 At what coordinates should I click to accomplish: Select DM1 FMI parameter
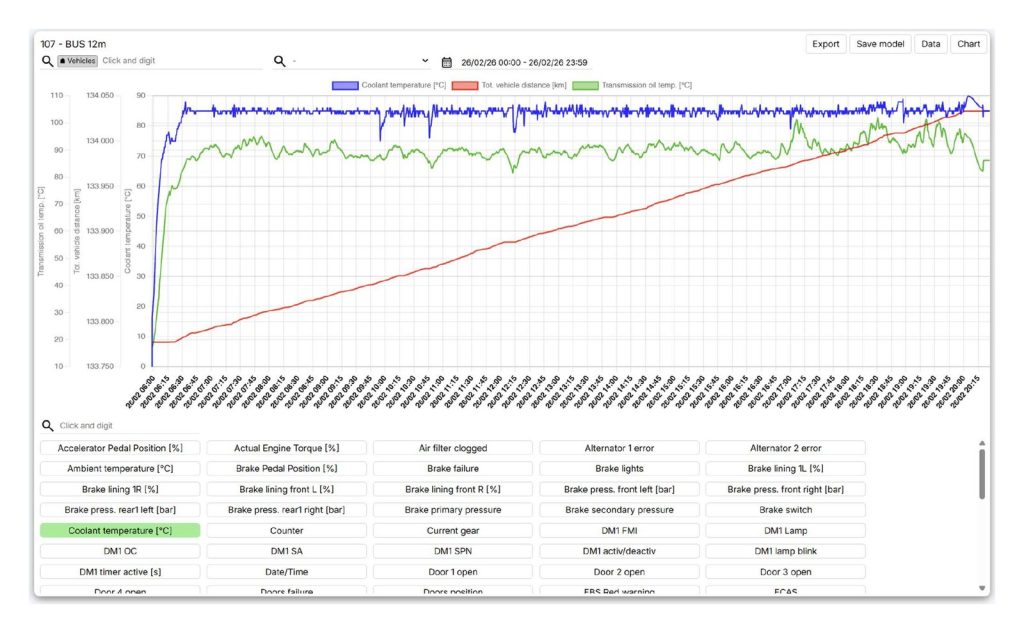click(x=619, y=530)
